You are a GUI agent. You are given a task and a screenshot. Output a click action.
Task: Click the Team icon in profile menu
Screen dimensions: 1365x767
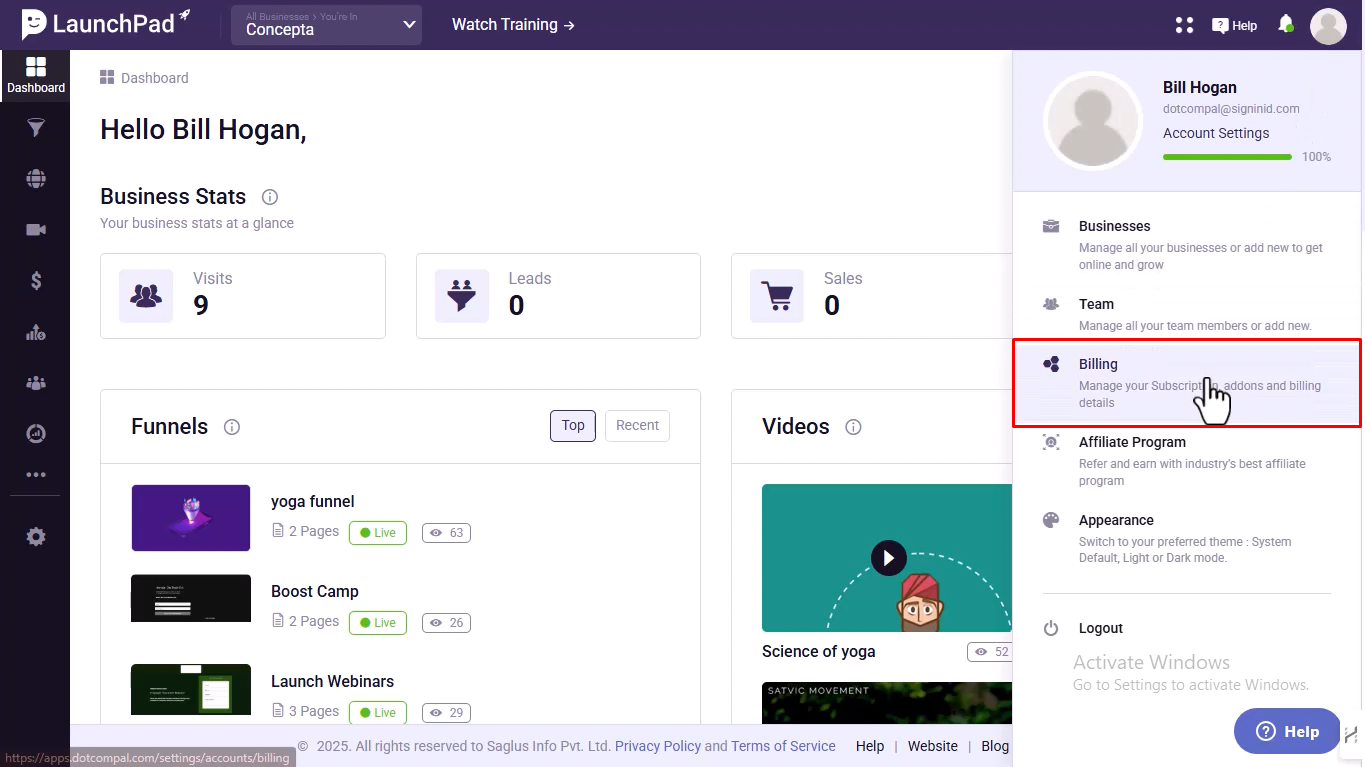1051,304
